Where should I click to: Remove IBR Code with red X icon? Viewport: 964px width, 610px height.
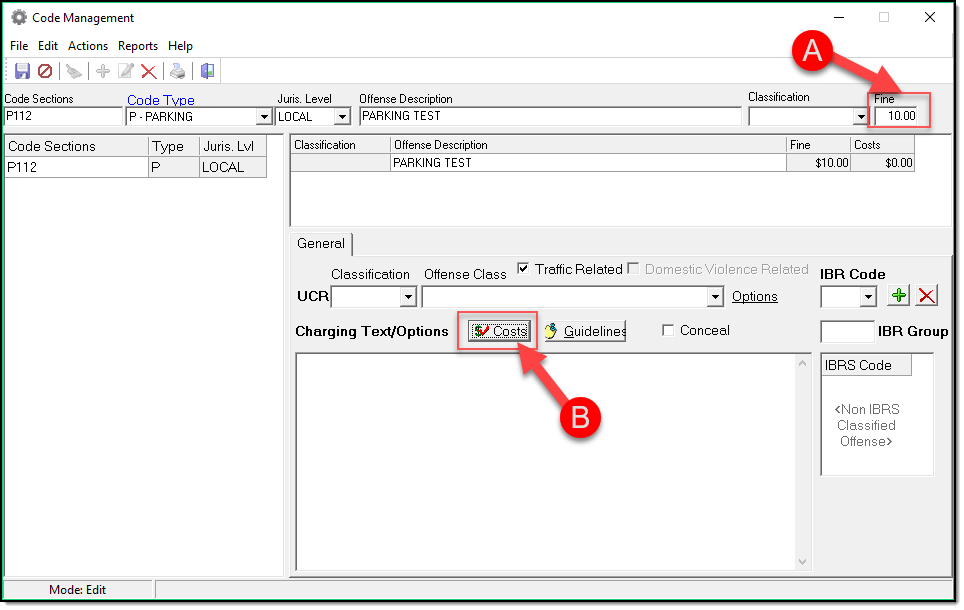click(927, 296)
